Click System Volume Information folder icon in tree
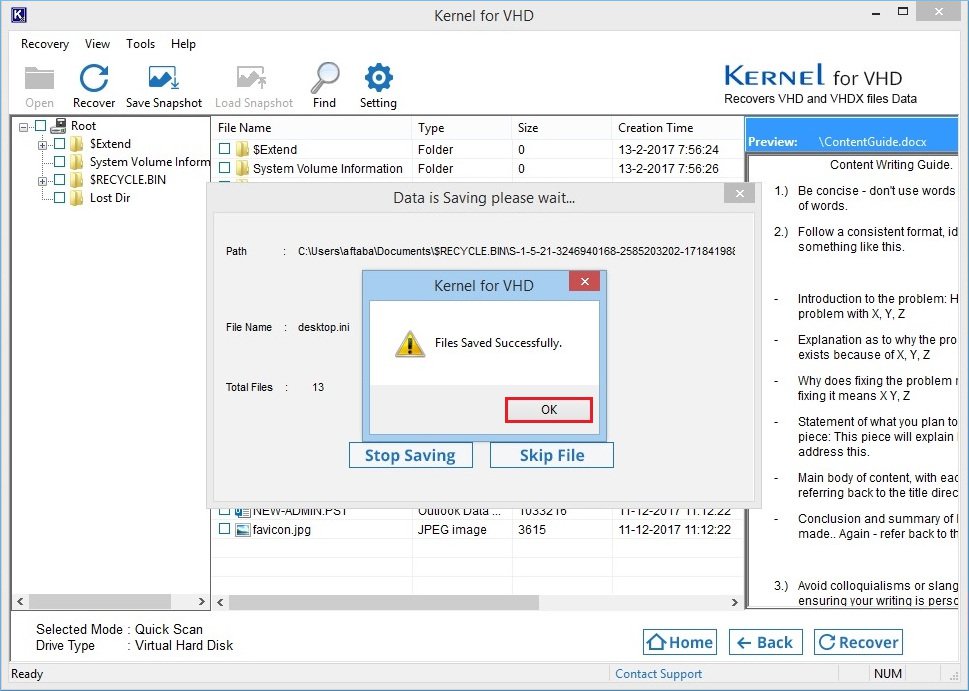Image resolution: width=969 pixels, height=691 pixels. (77, 162)
